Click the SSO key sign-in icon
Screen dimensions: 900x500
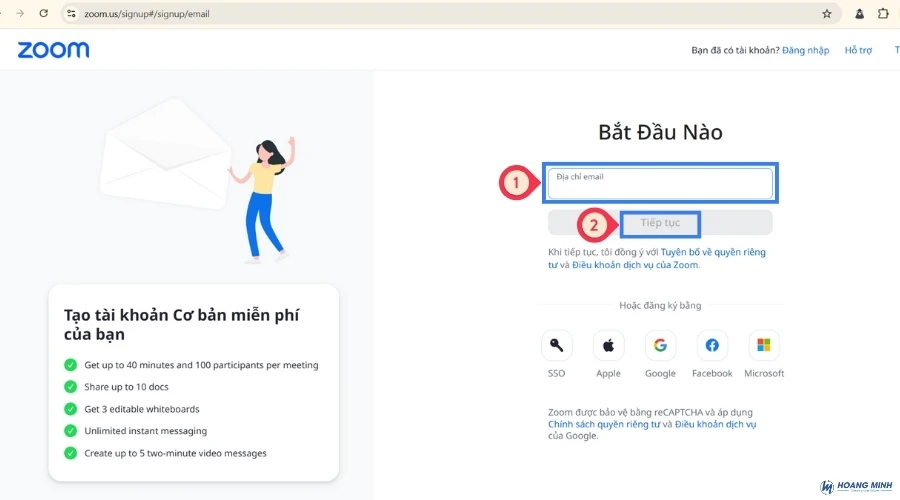[556, 346]
